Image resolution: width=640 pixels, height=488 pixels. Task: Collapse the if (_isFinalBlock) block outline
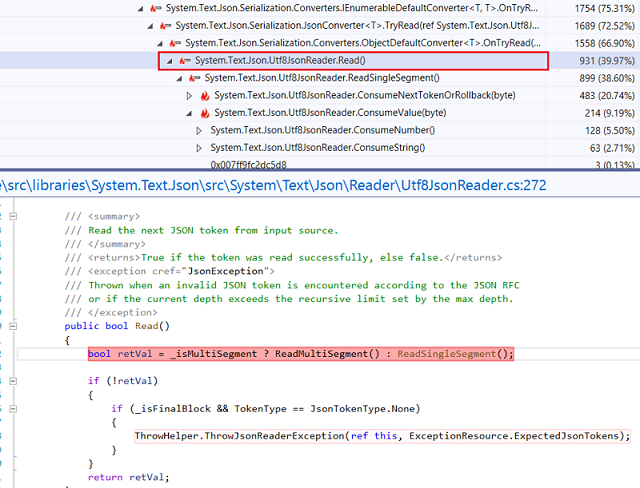tap(13, 409)
